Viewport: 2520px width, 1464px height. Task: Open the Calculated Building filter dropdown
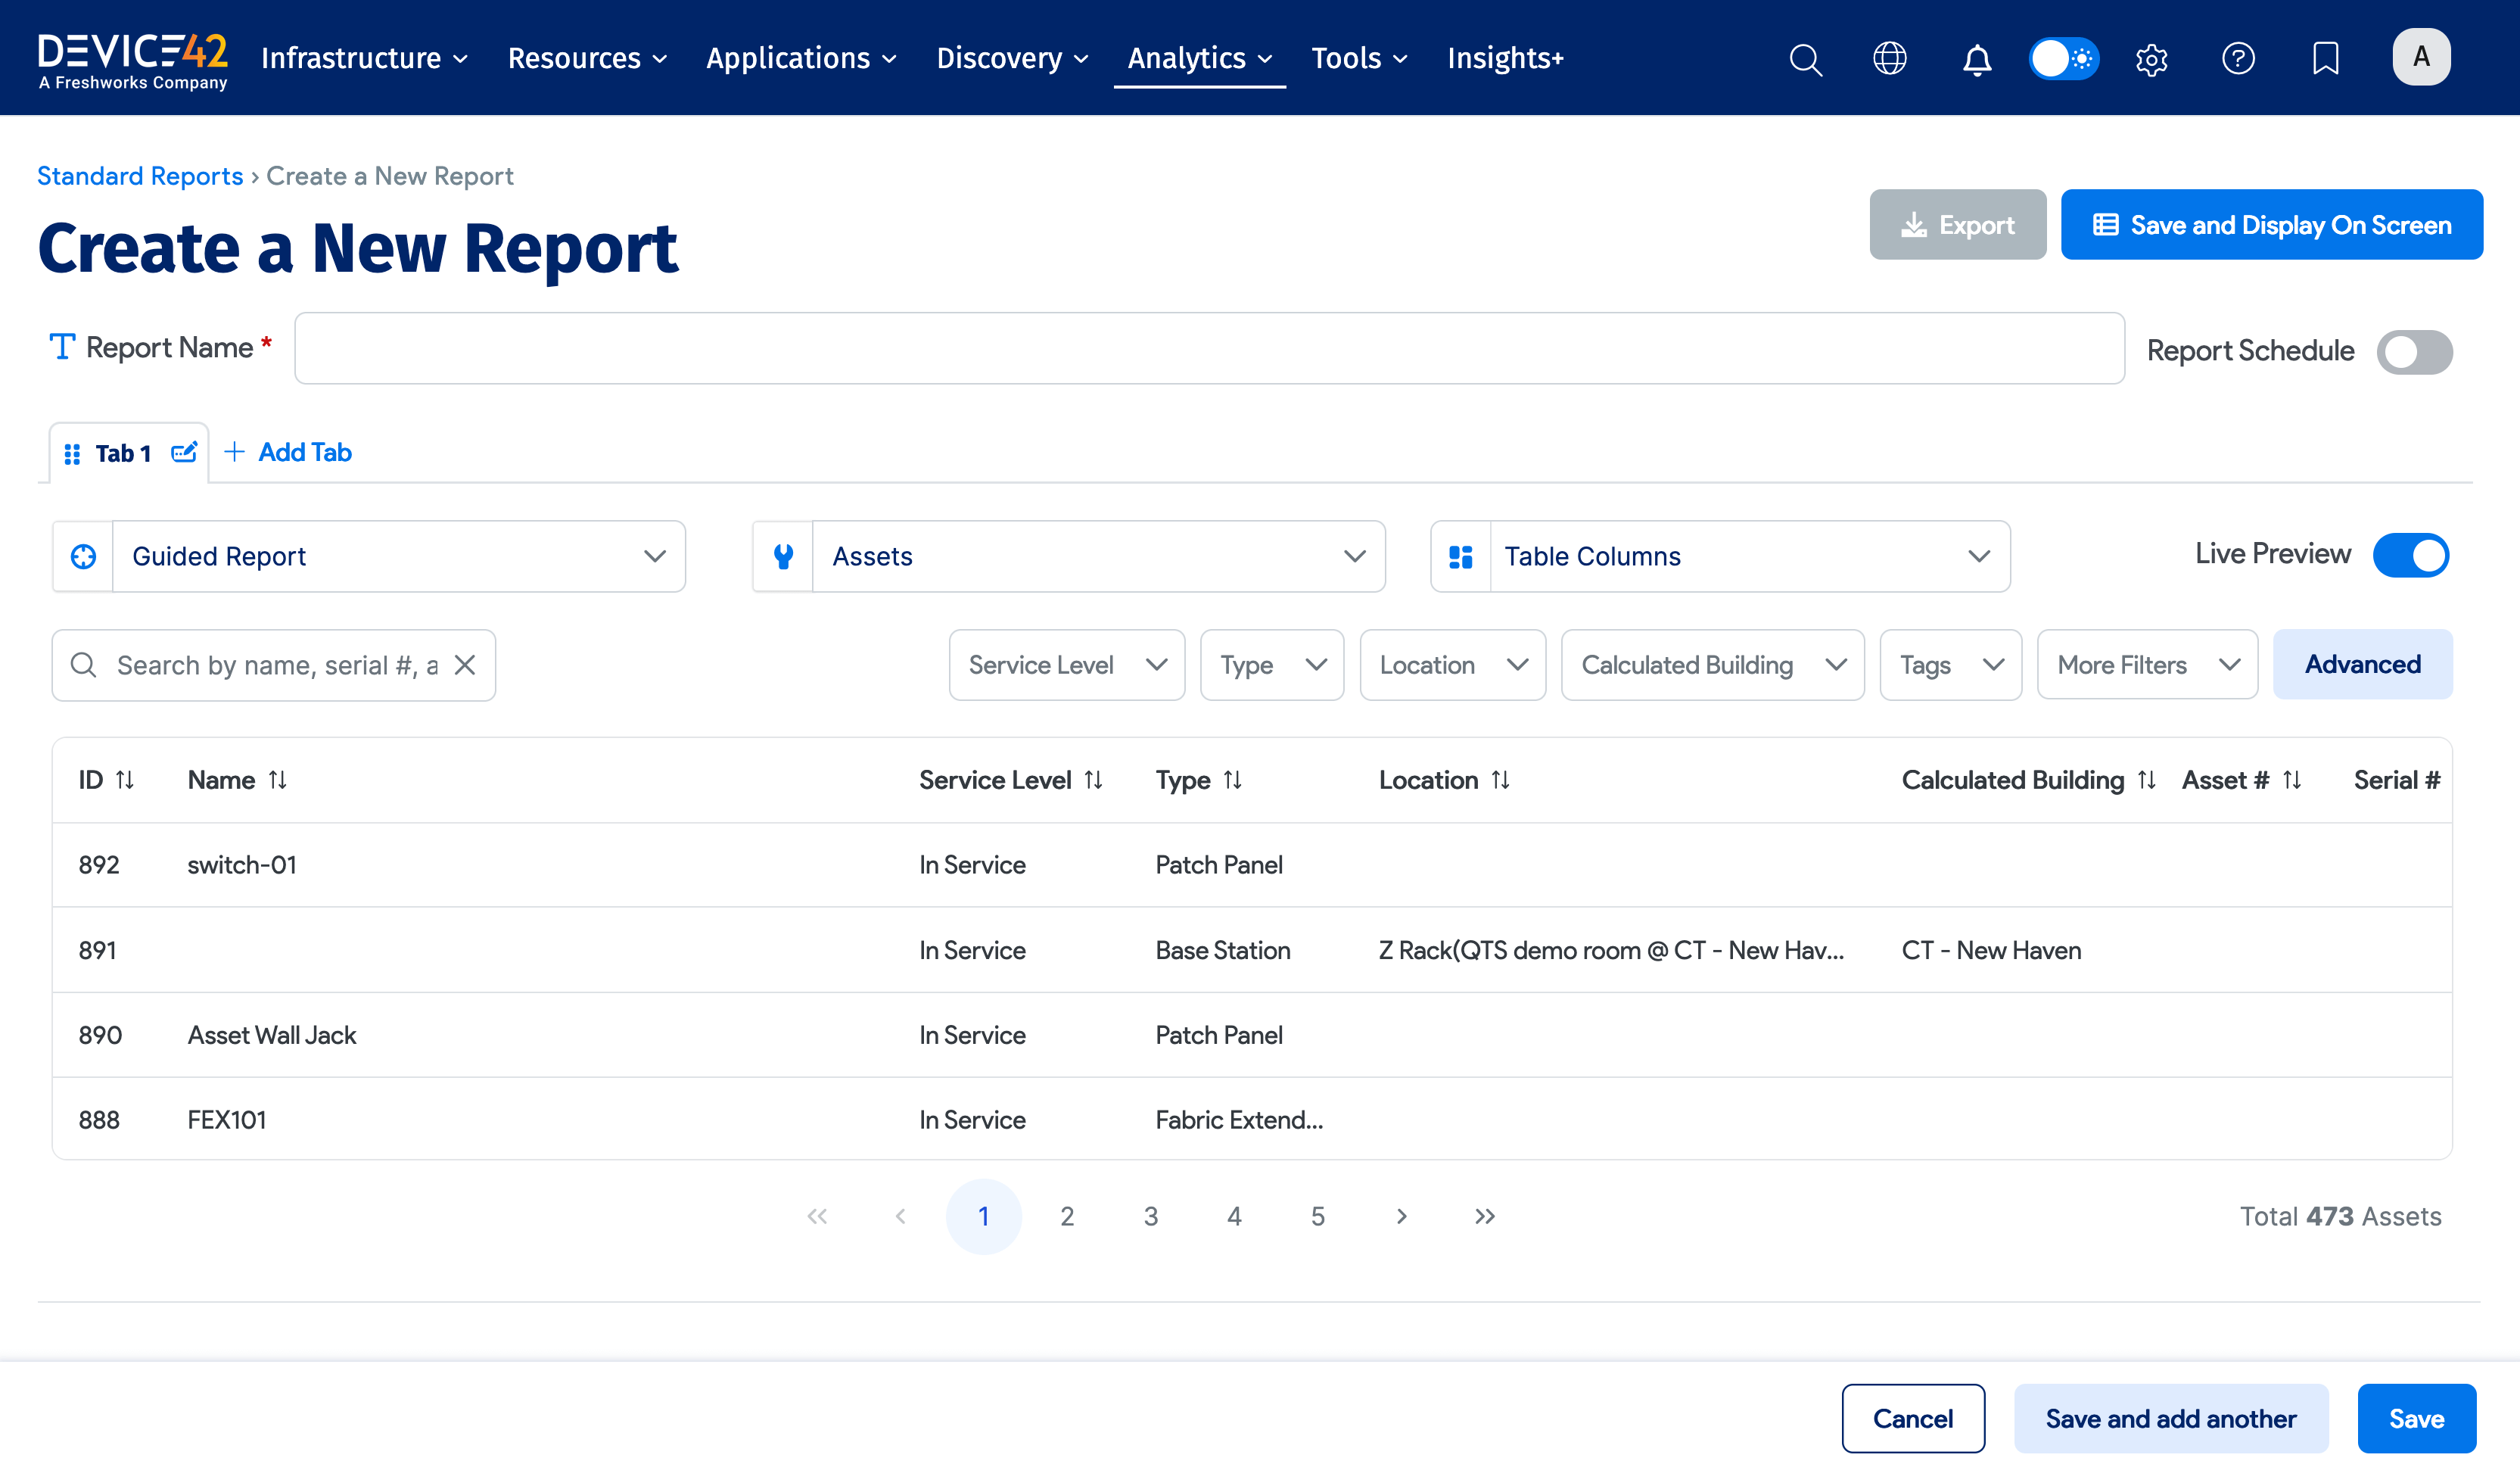point(1712,664)
